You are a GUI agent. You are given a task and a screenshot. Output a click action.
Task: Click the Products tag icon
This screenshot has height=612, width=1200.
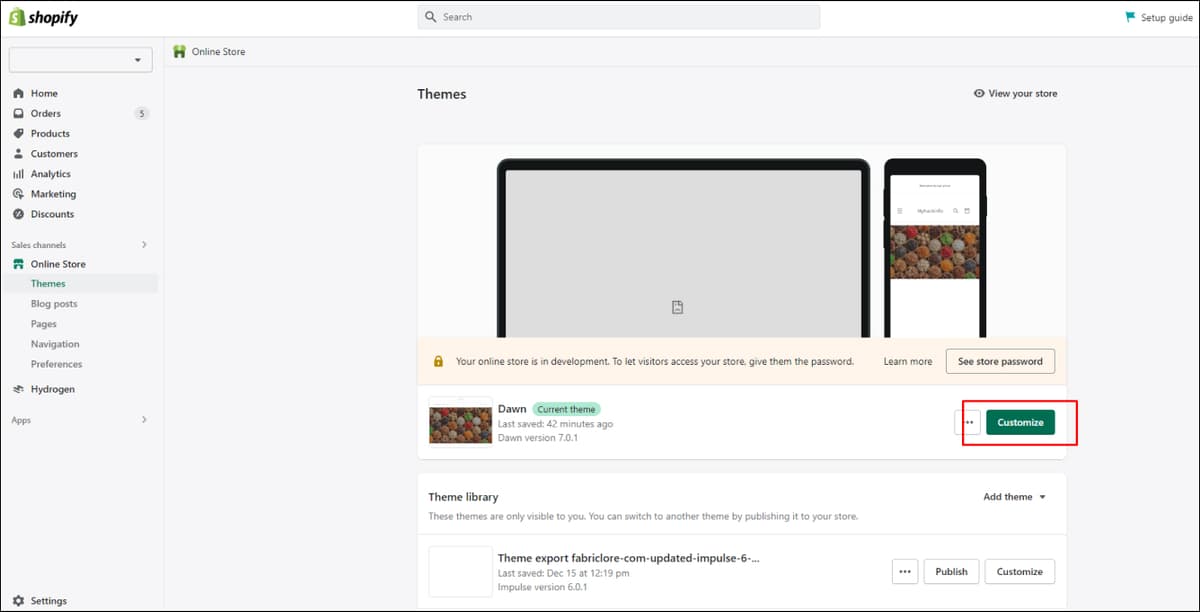[18, 133]
